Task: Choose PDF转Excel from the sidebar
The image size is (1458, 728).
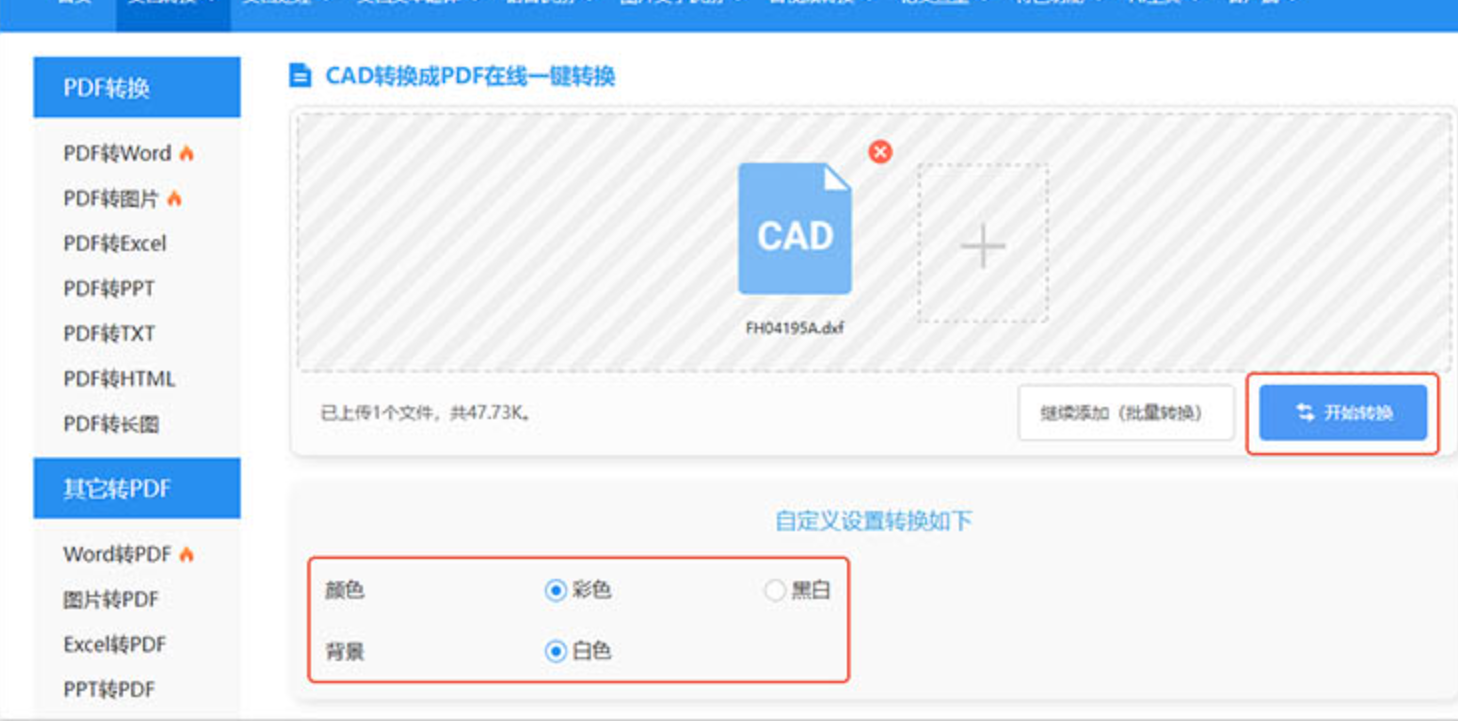Action: pyautogui.click(x=115, y=243)
